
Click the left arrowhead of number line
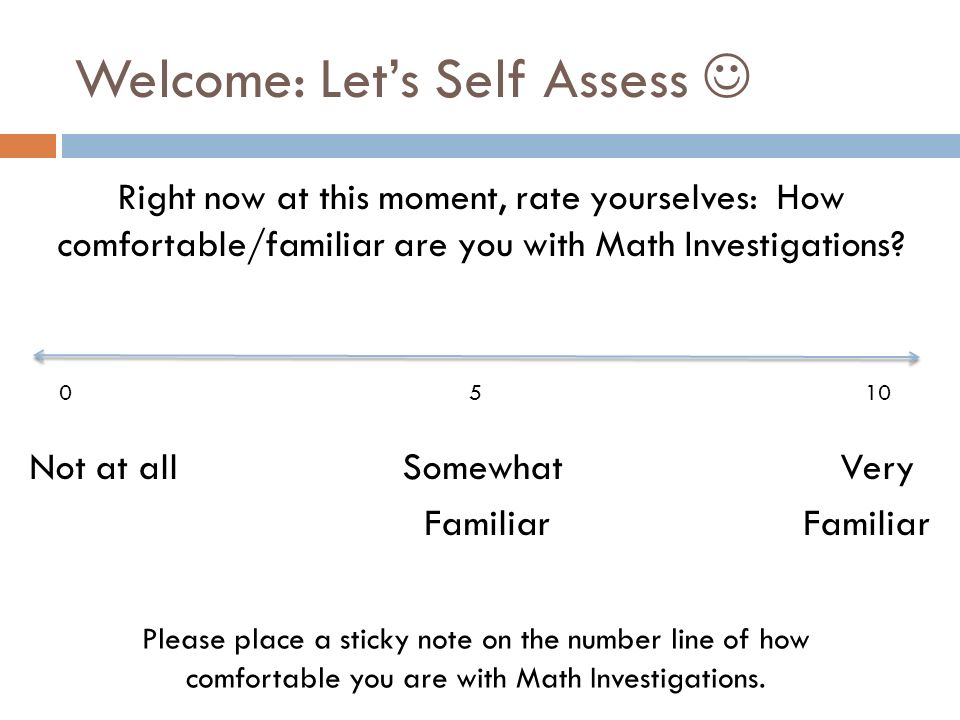coord(39,356)
